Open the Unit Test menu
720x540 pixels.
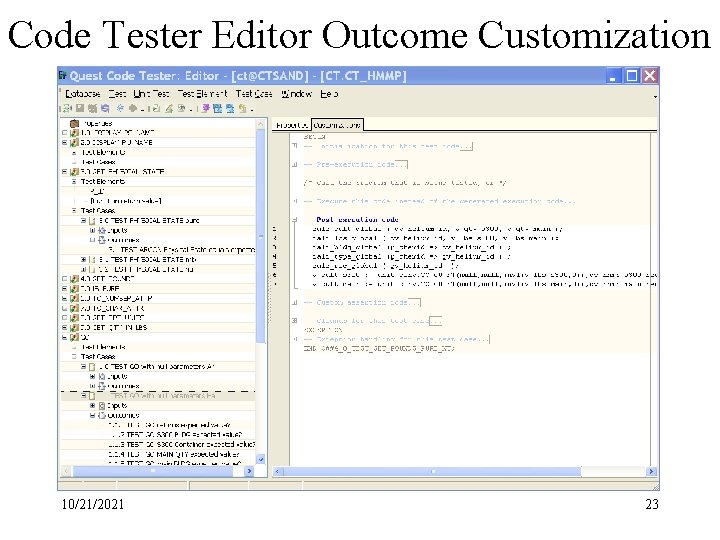[151, 94]
